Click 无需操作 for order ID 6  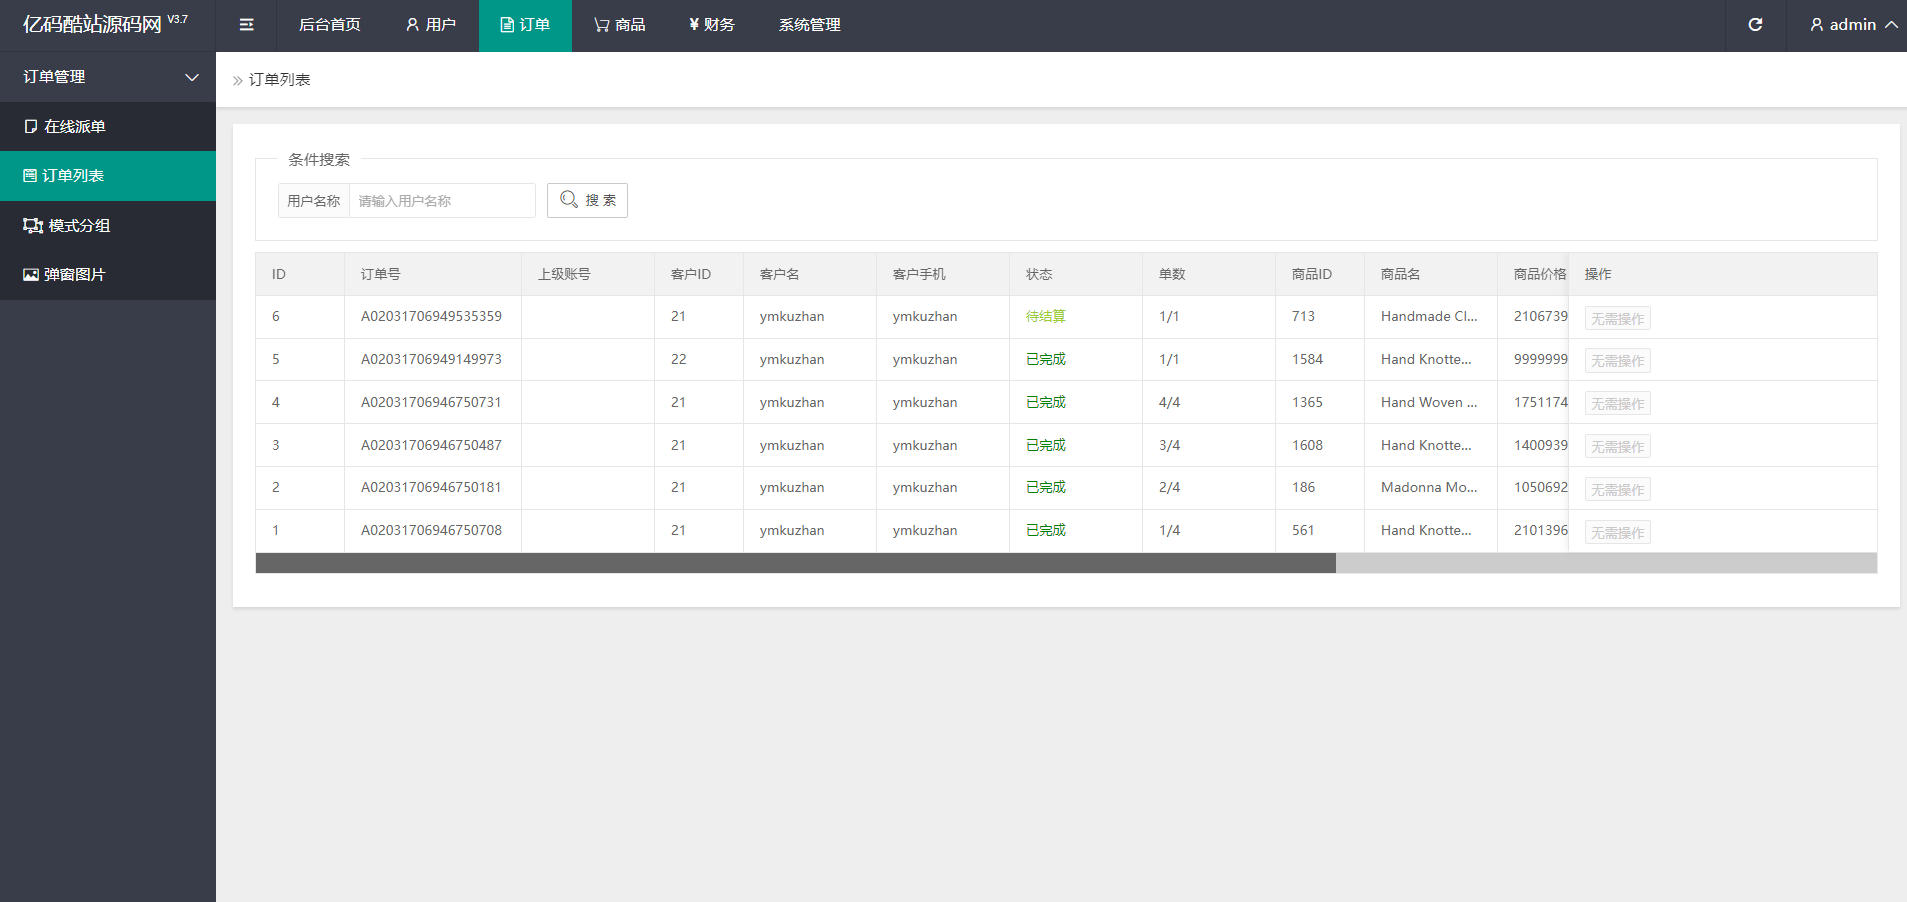[1617, 319]
